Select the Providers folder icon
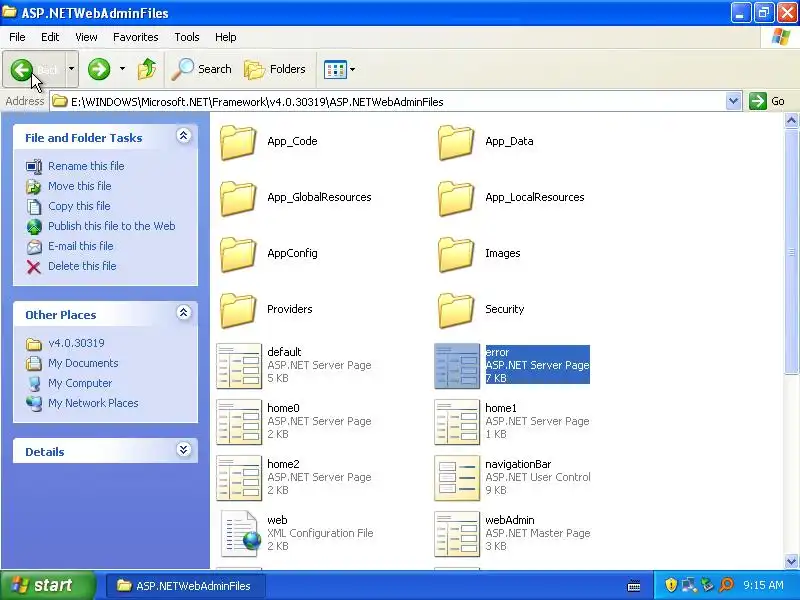 pyautogui.click(x=238, y=311)
